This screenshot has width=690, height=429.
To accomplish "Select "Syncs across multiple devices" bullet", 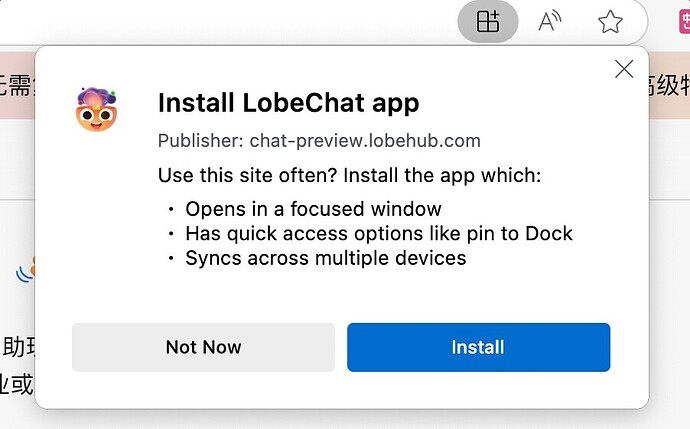I will click(325, 257).
